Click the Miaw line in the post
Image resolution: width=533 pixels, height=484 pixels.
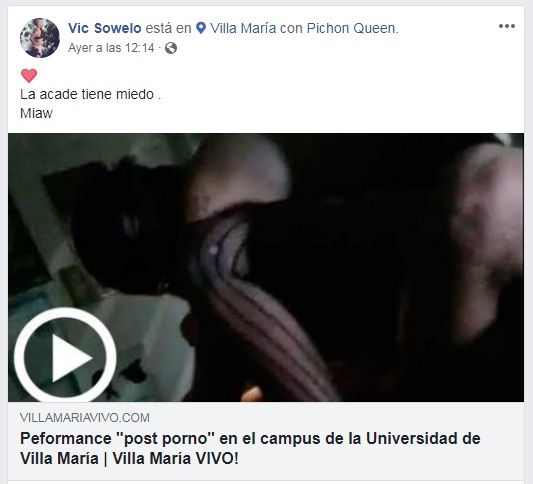click(x=36, y=113)
